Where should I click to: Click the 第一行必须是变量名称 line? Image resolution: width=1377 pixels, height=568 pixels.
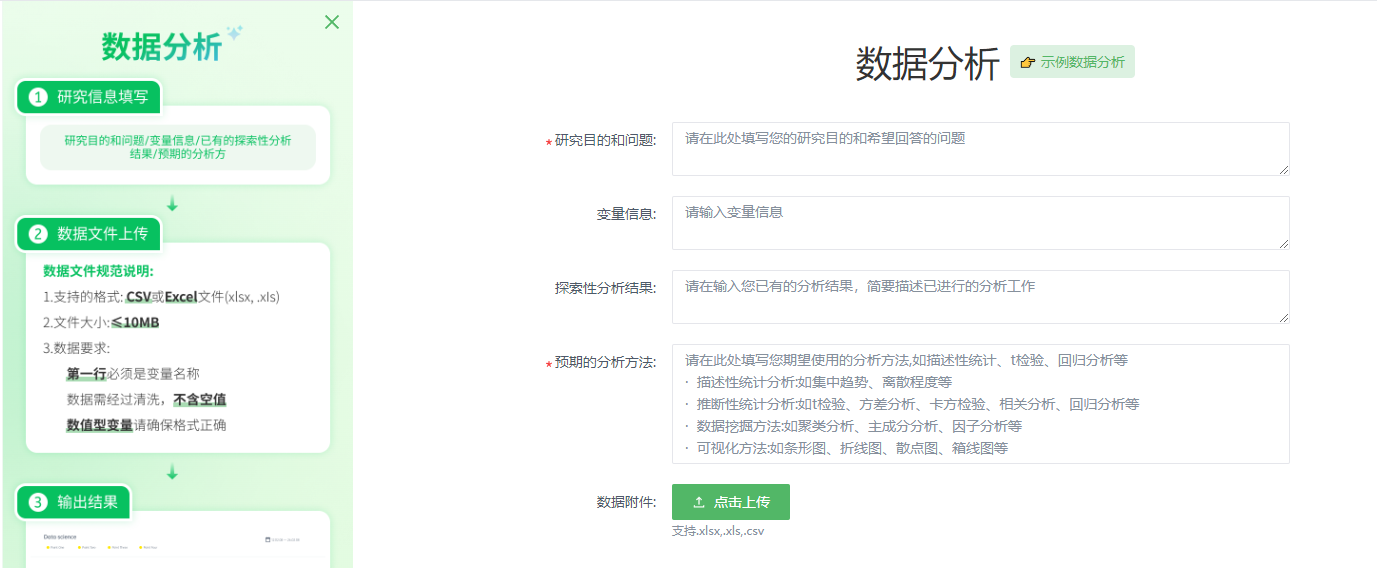coord(133,374)
